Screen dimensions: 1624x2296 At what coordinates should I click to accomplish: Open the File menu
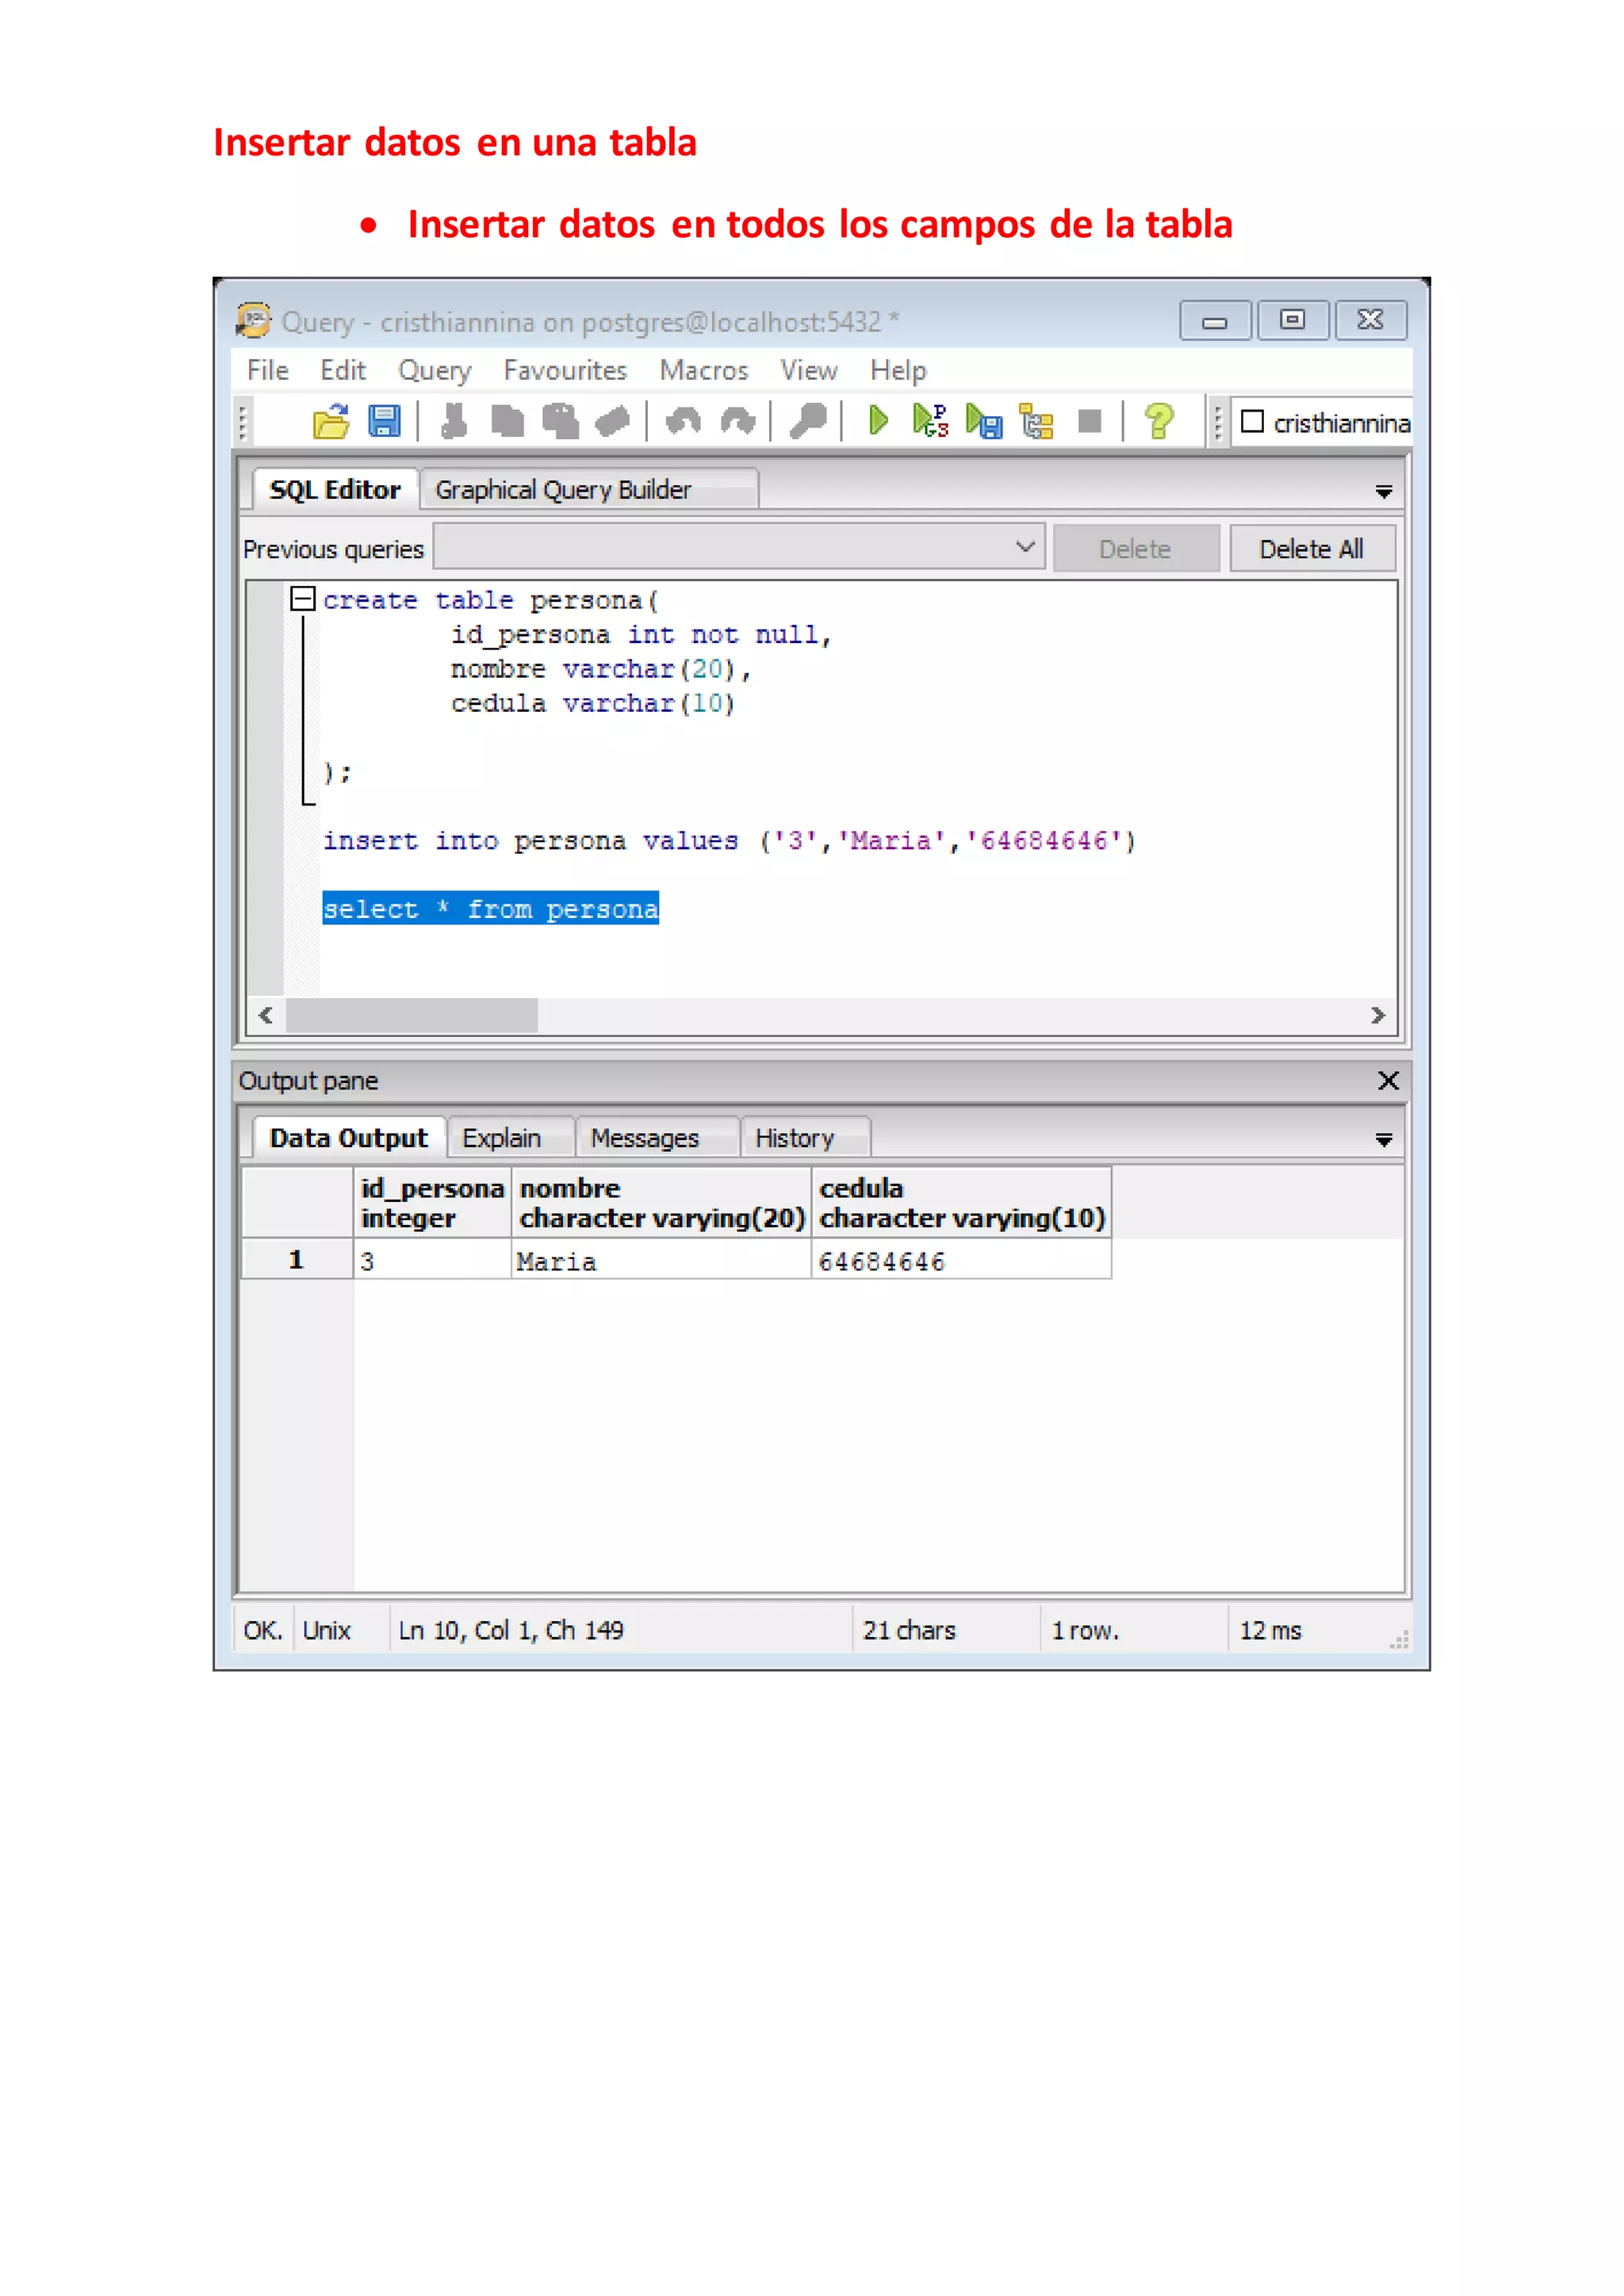pyautogui.click(x=268, y=370)
